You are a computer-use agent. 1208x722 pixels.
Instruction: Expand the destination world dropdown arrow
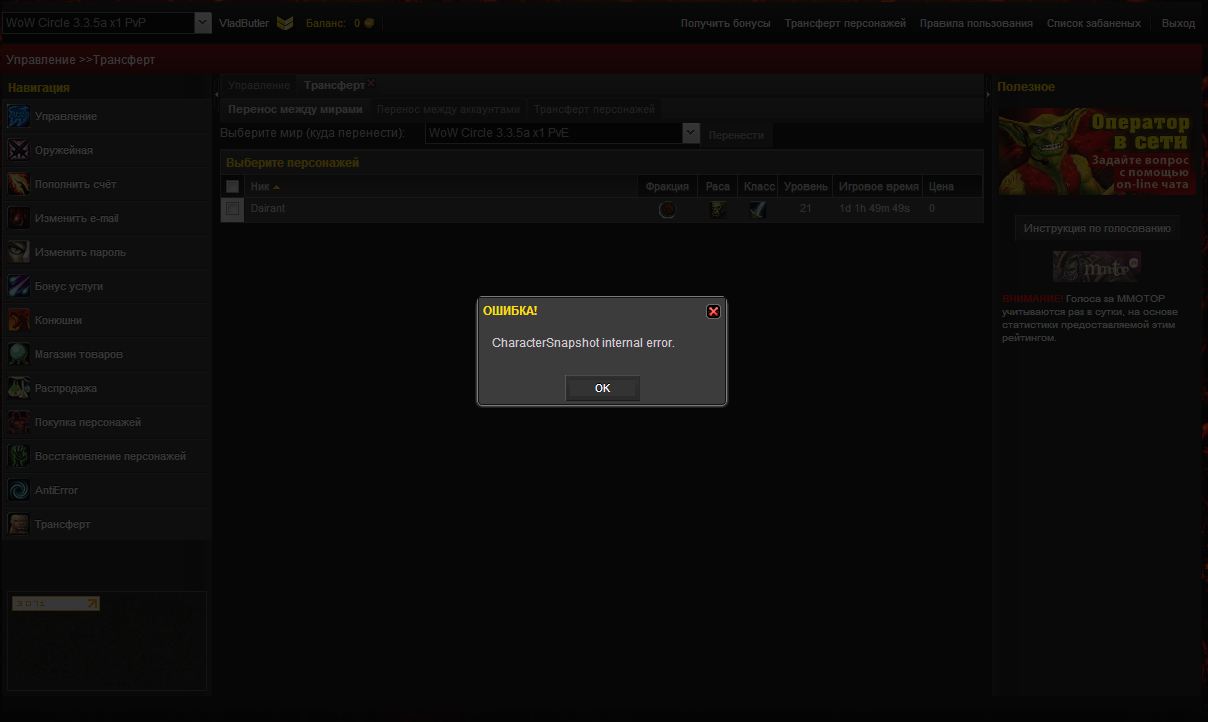click(690, 133)
